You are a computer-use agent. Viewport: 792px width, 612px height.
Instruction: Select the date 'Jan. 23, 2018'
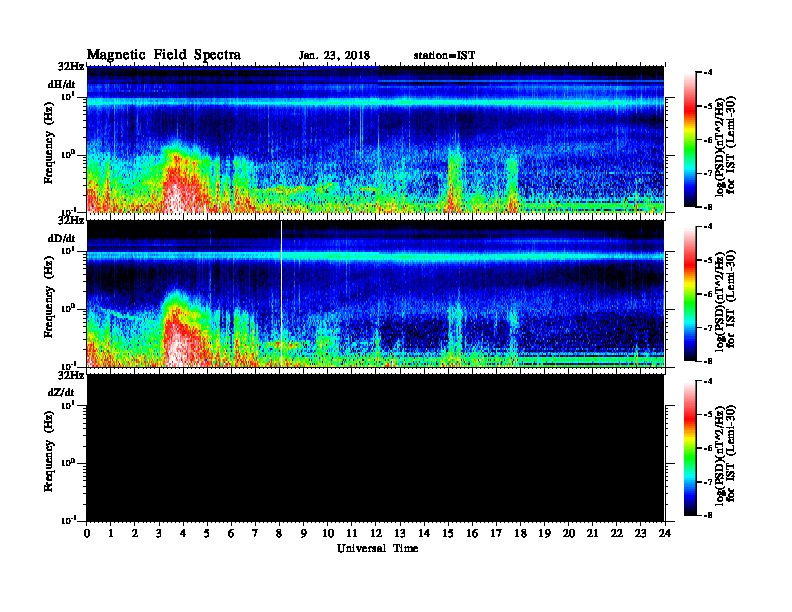click(334, 56)
